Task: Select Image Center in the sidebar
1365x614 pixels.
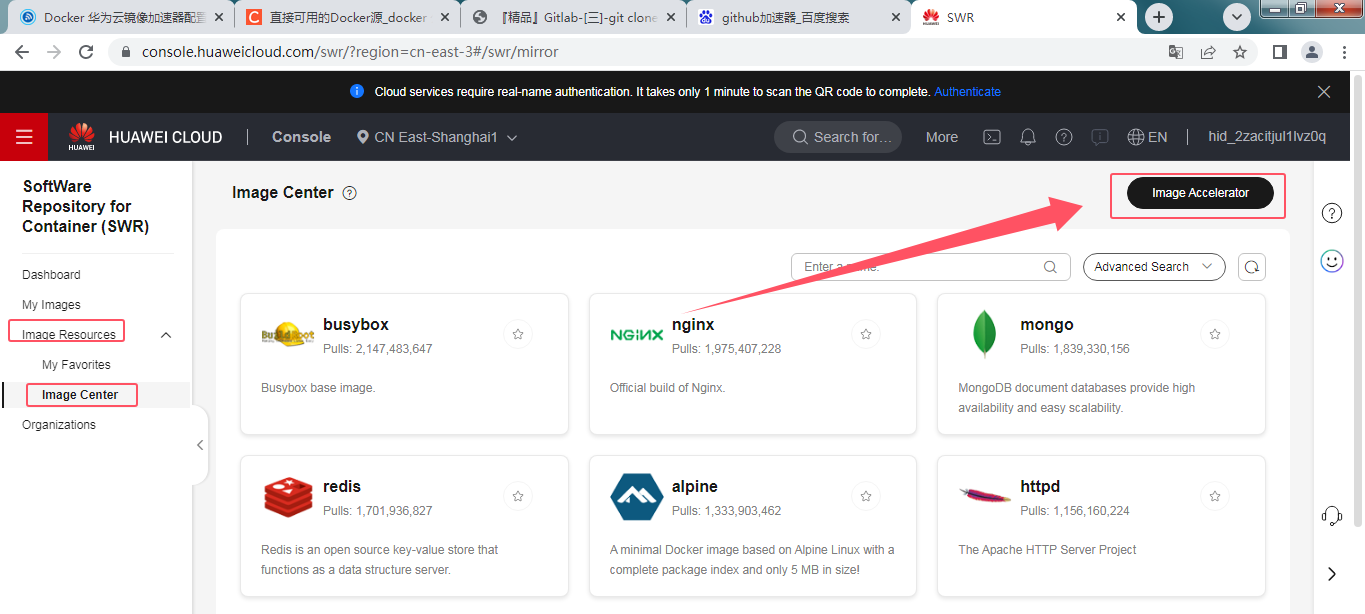Action: [x=80, y=395]
